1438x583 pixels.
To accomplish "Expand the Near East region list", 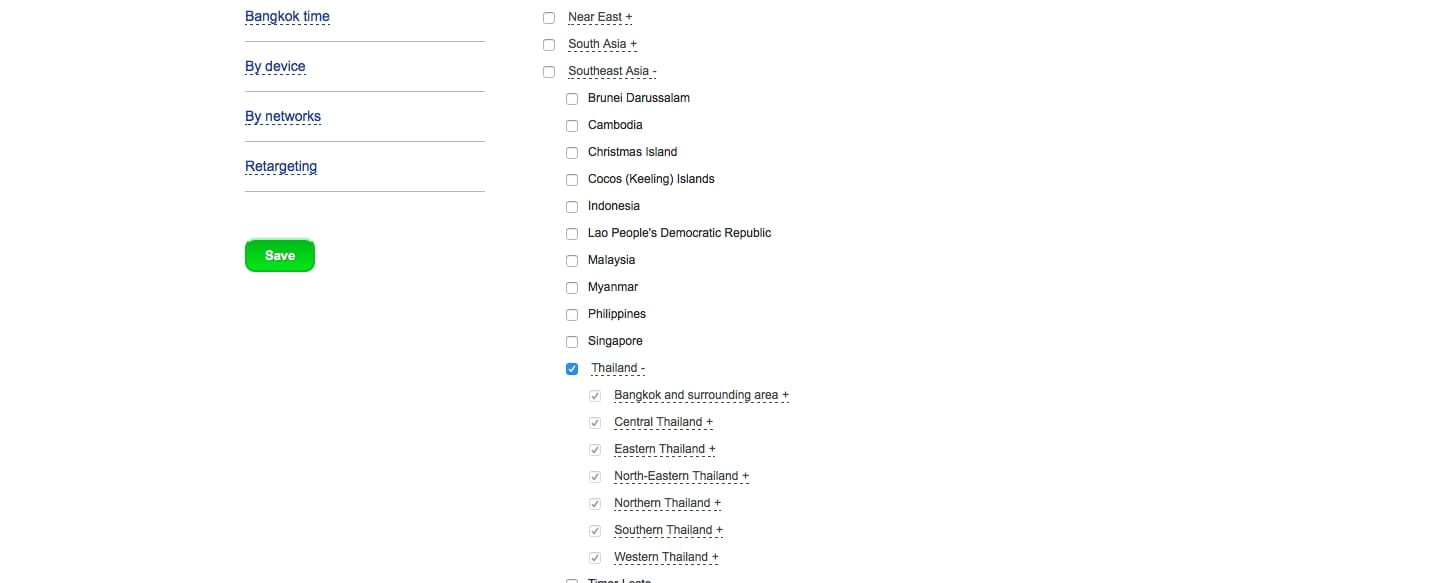I will coord(600,17).
